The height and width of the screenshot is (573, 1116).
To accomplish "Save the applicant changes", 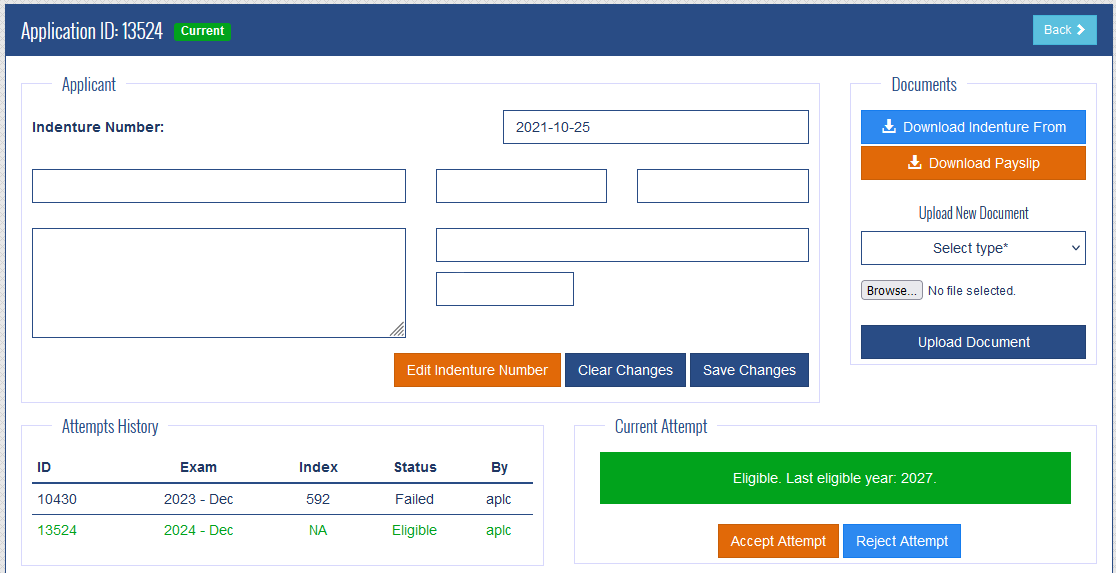I will click(749, 370).
